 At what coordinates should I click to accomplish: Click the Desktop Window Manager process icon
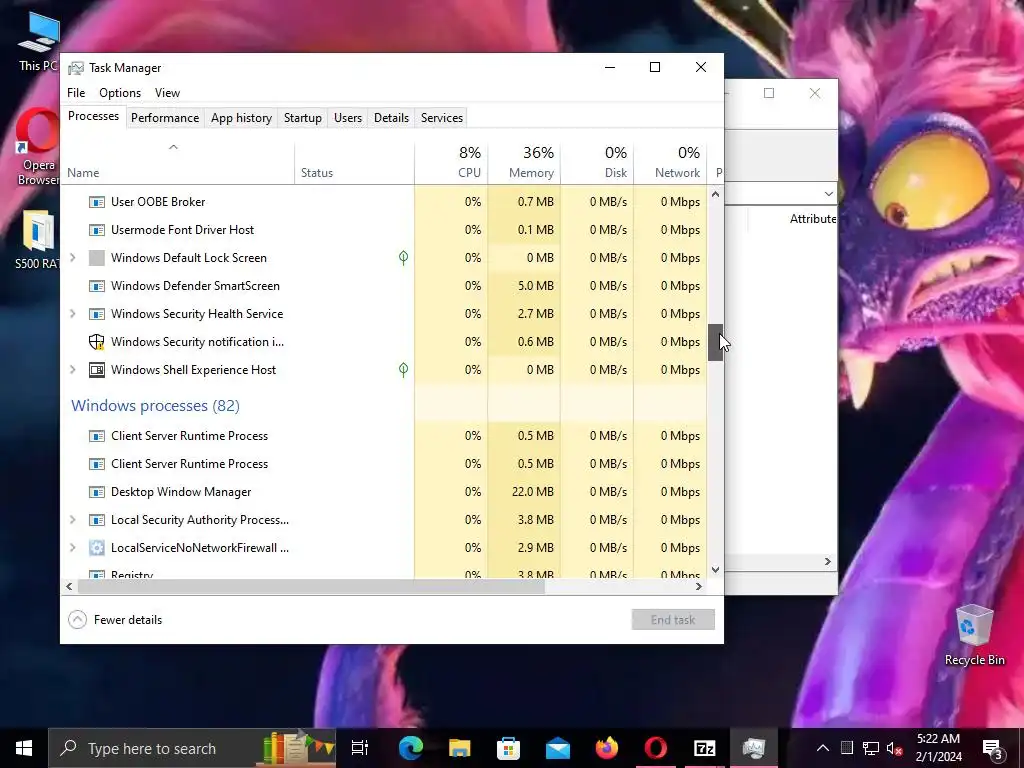click(x=97, y=492)
